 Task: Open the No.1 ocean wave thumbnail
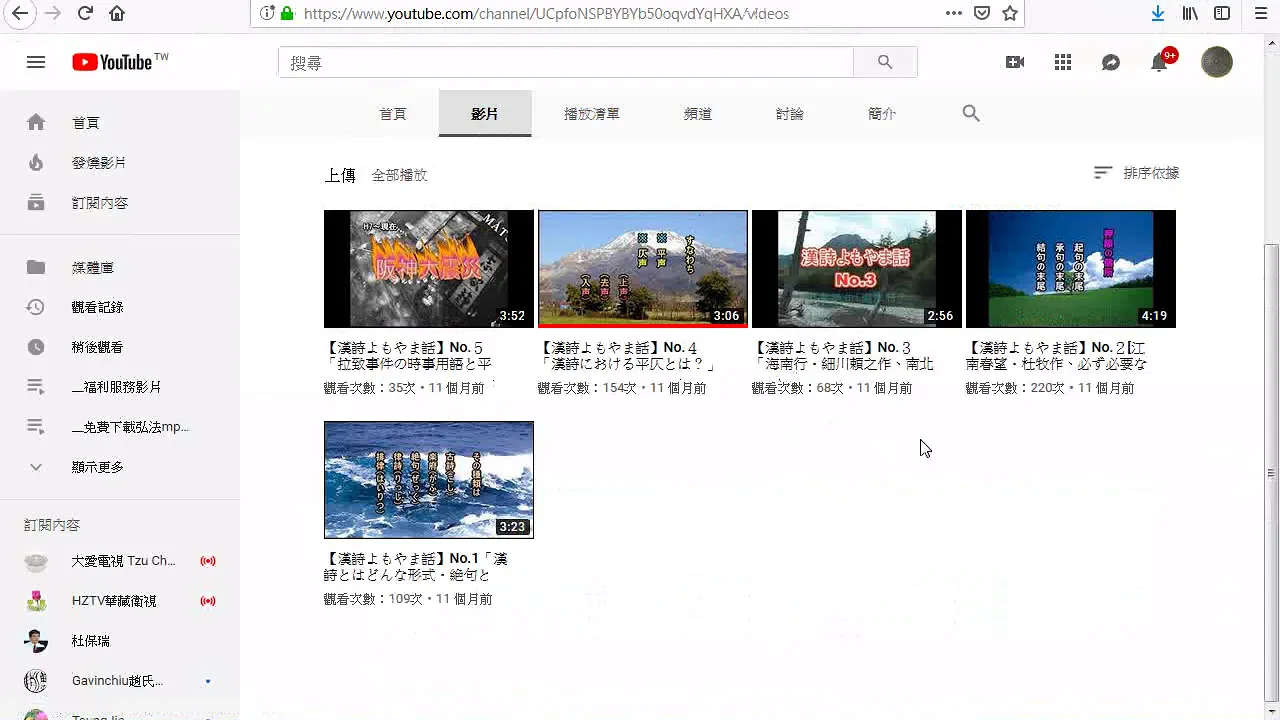click(429, 480)
